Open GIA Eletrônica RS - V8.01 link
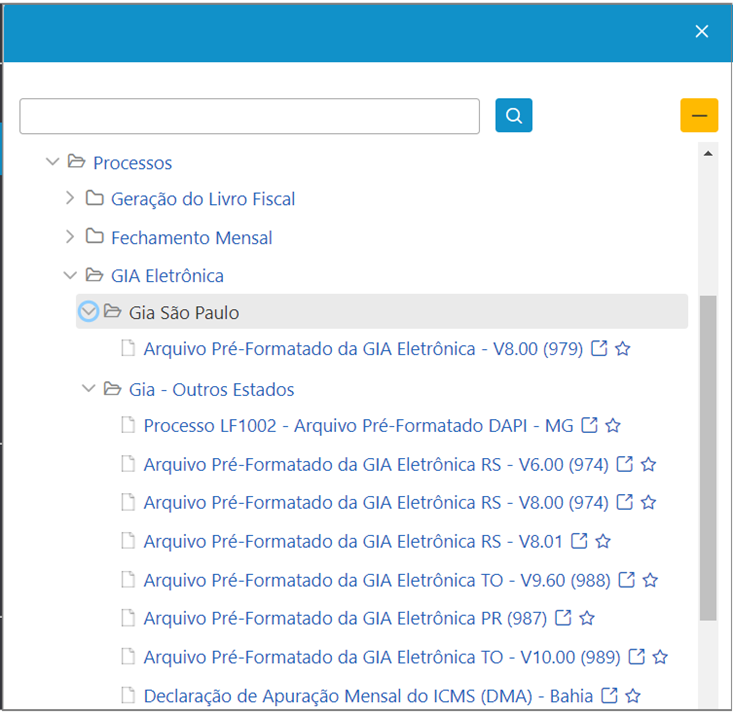The height and width of the screenshot is (713, 733). tap(353, 541)
